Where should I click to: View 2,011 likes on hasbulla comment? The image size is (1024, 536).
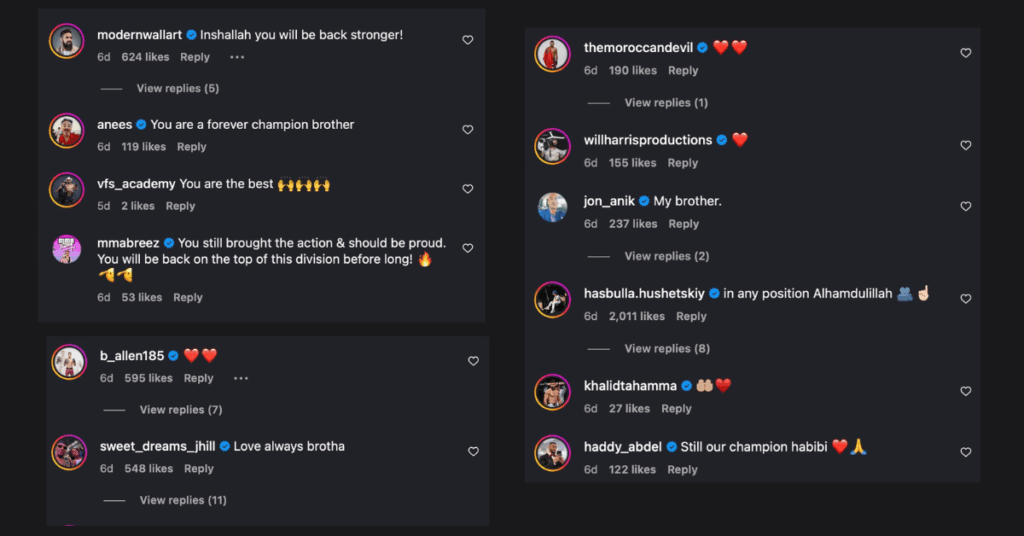(636, 316)
